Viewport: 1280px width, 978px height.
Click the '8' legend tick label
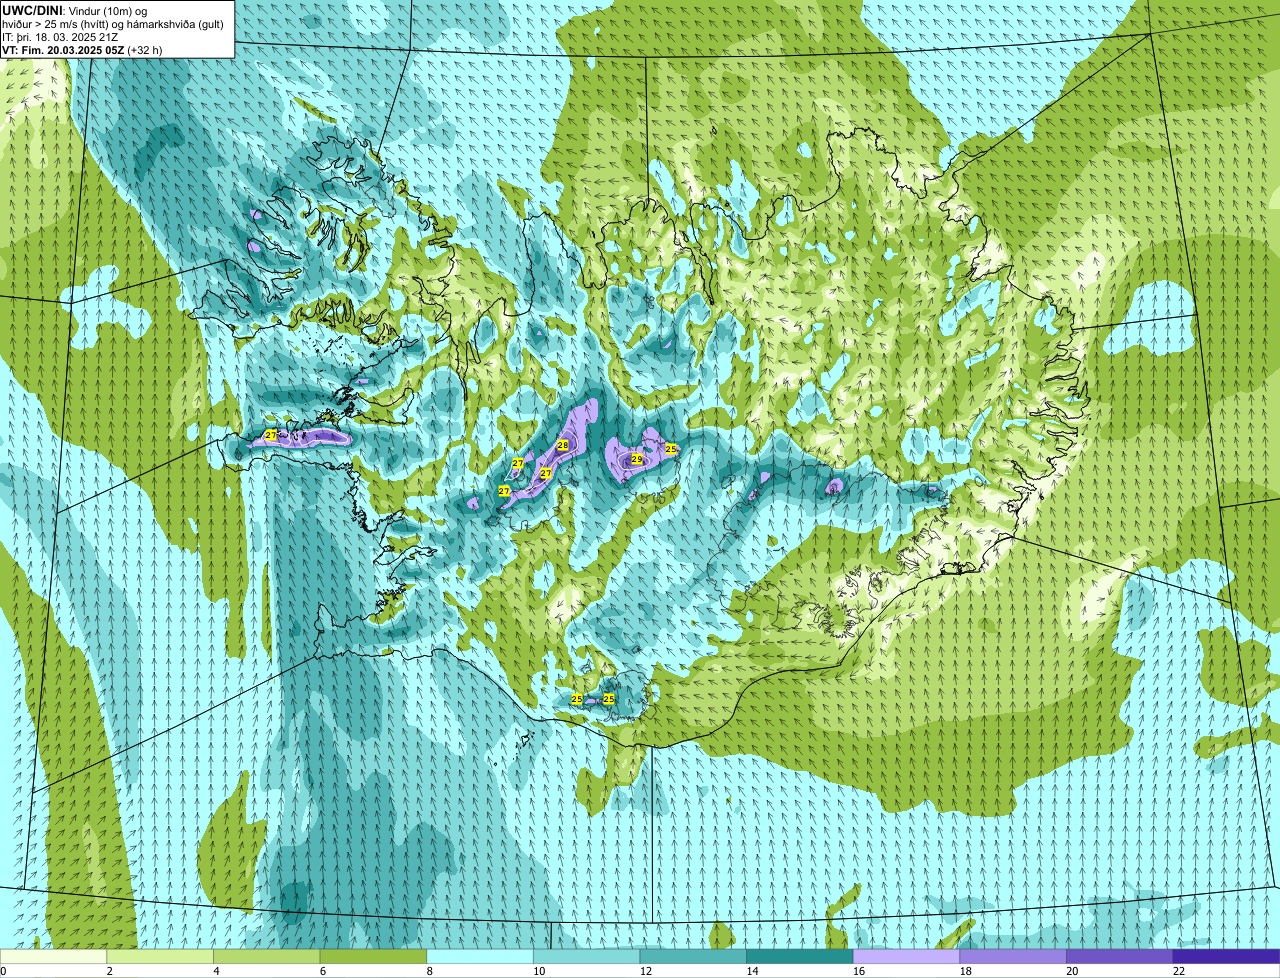pyautogui.click(x=429, y=971)
